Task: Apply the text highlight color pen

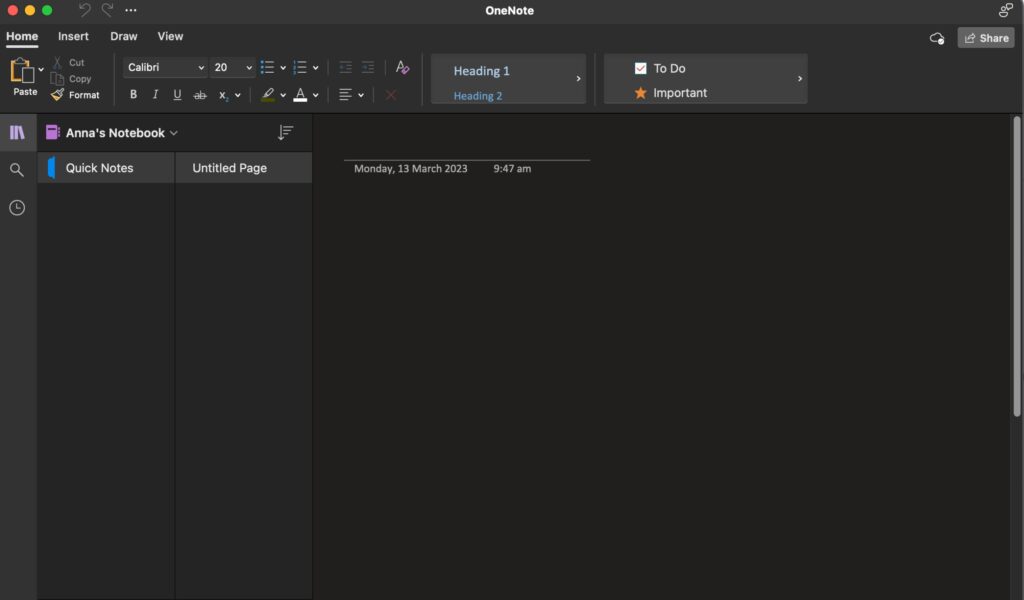Action: [268, 95]
